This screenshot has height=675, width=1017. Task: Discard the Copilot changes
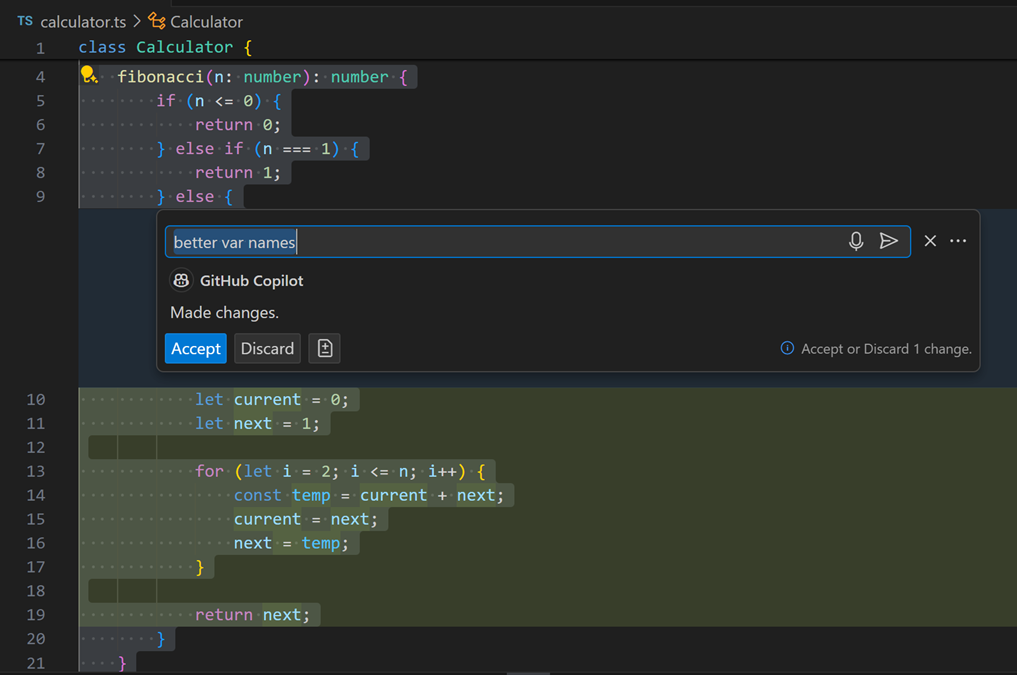pyautogui.click(x=267, y=348)
